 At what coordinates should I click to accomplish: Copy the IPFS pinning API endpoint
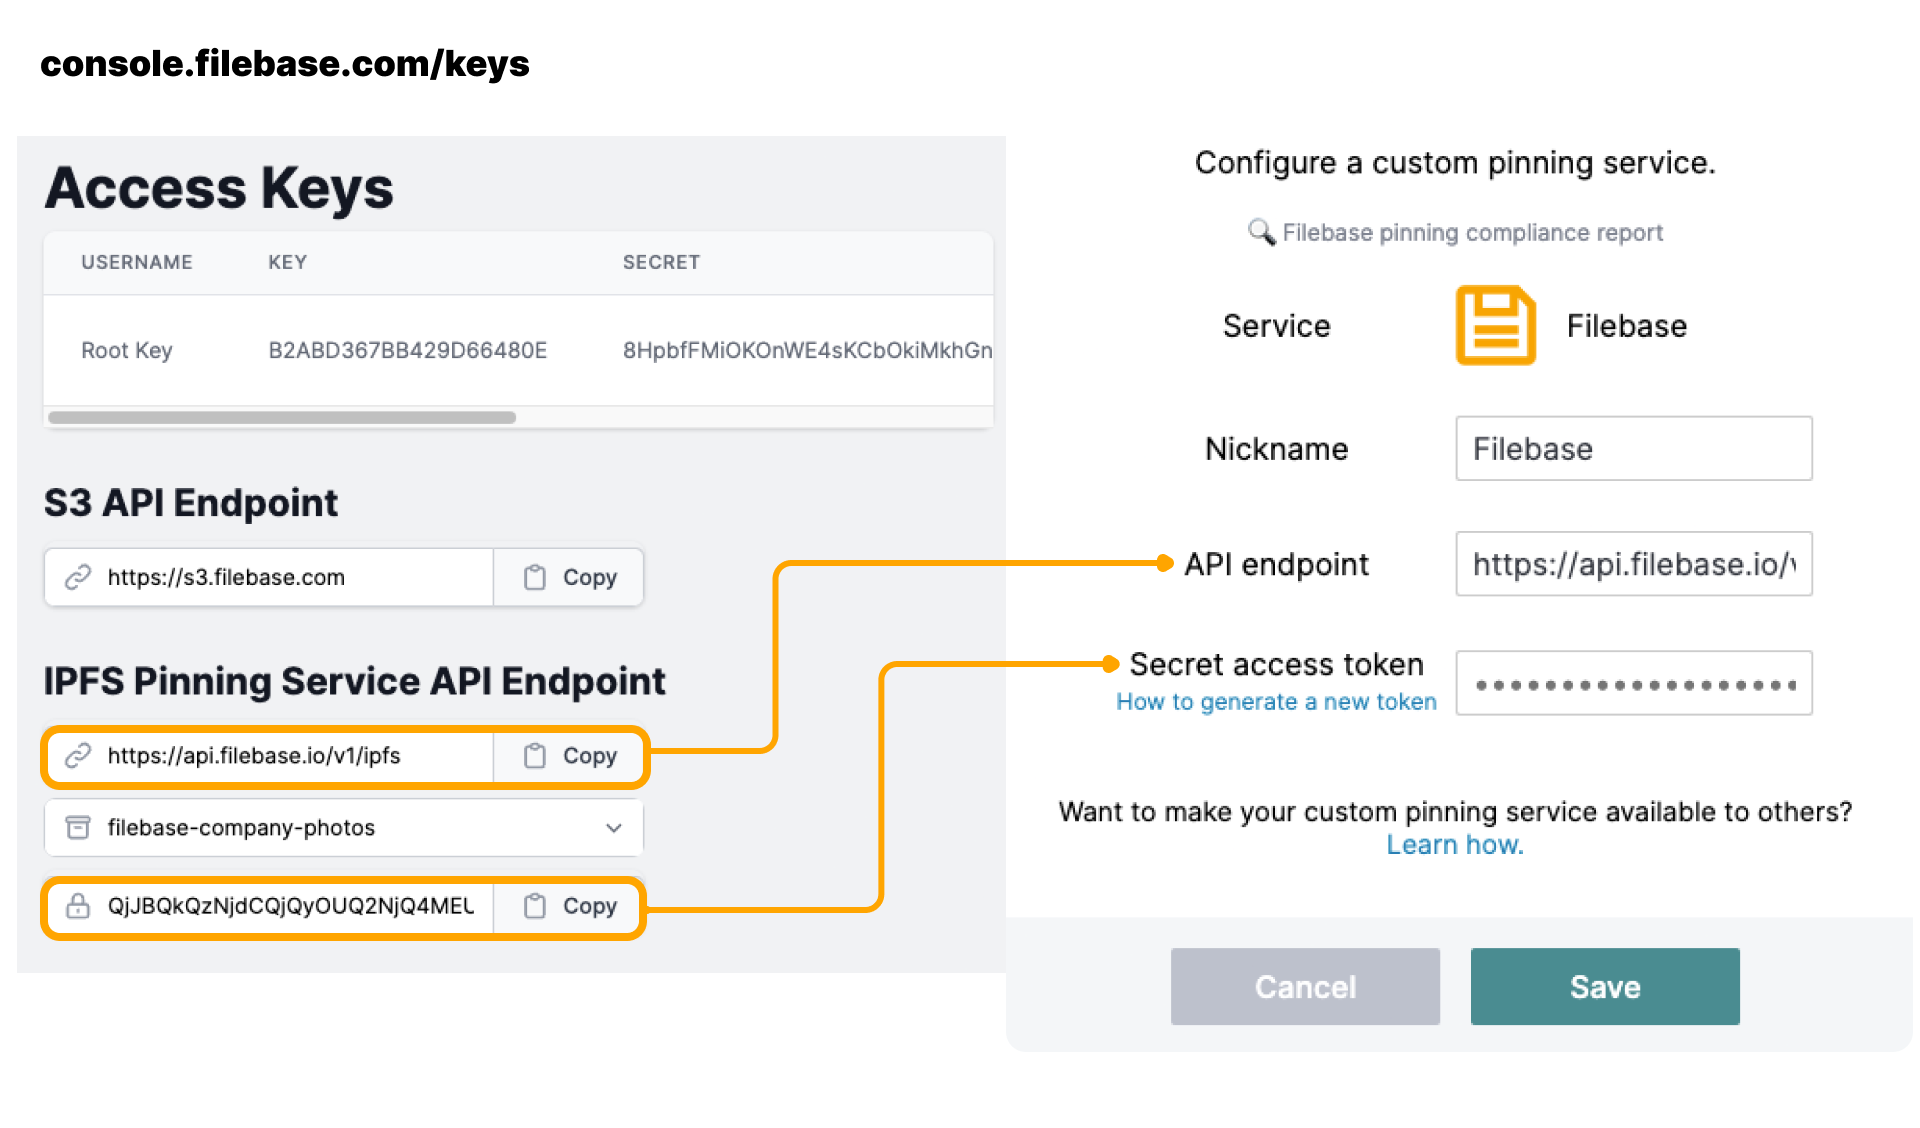570,756
